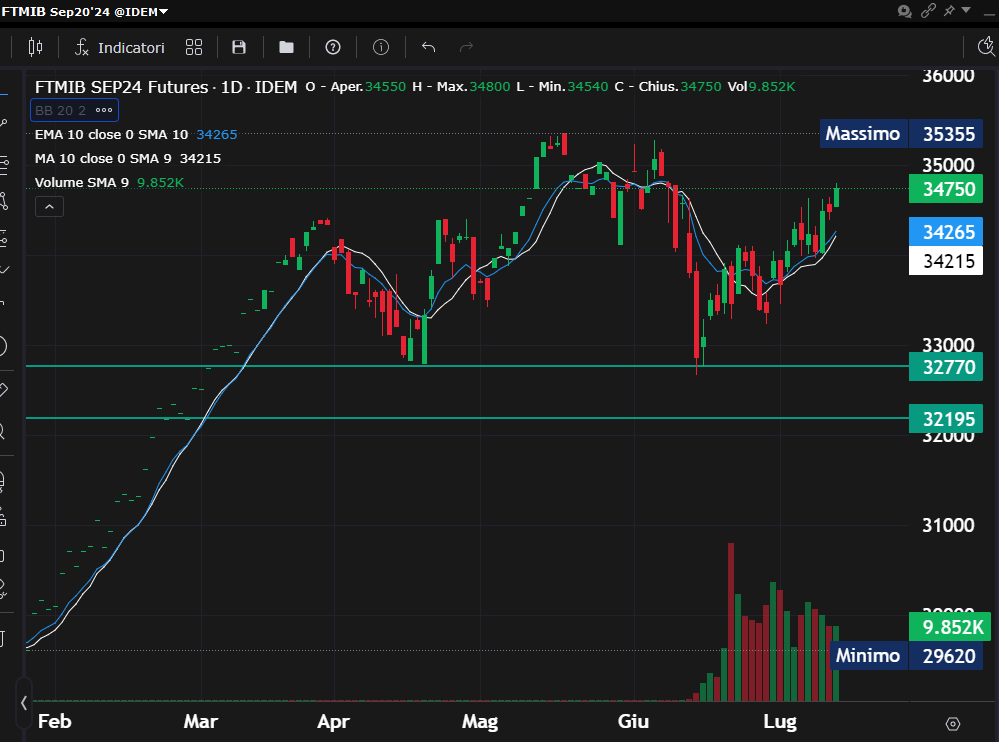Click the 32195 horizontal line price label
The height and width of the screenshot is (742, 999).
947,419
